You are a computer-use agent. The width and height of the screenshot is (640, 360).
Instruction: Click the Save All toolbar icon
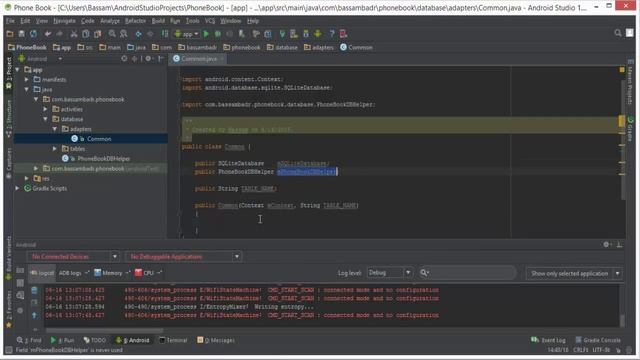point(22,34)
